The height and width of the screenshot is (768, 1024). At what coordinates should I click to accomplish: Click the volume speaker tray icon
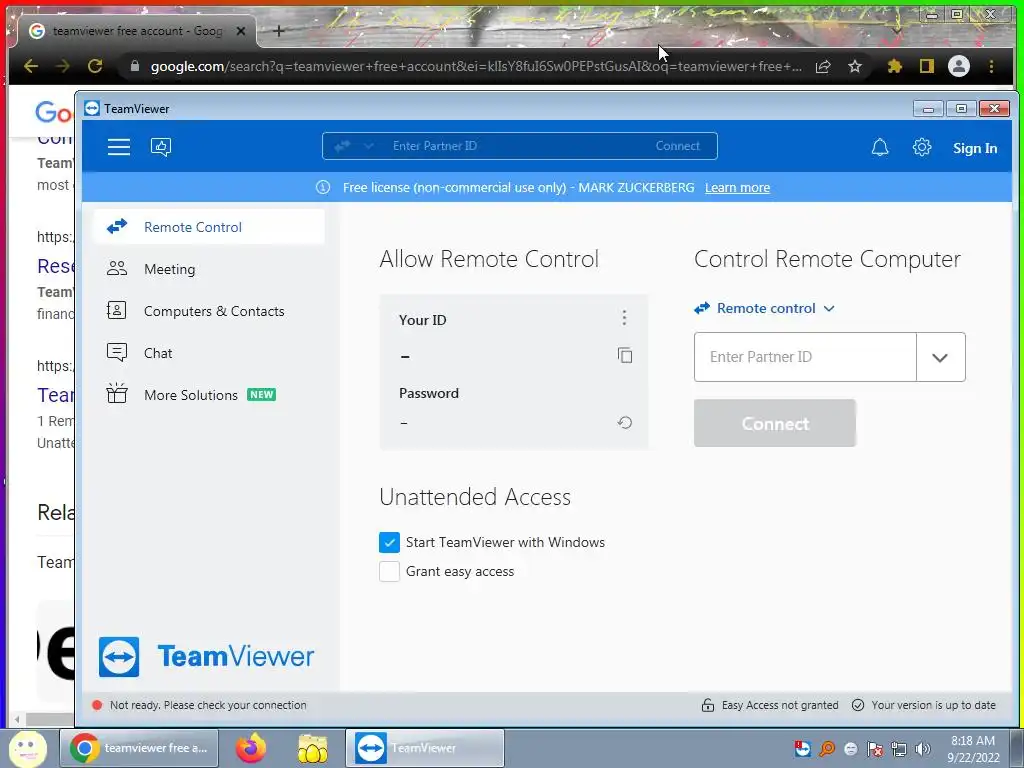[x=923, y=749]
